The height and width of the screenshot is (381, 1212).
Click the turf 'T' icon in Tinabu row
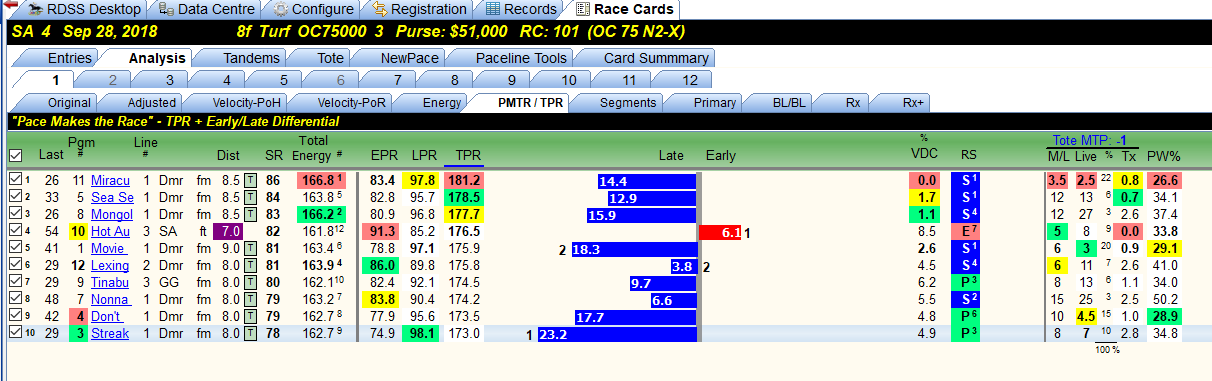click(x=251, y=282)
